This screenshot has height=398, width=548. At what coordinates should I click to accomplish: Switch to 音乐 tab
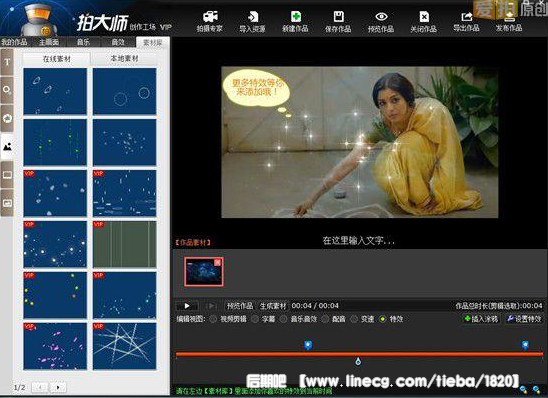coord(84,42)
